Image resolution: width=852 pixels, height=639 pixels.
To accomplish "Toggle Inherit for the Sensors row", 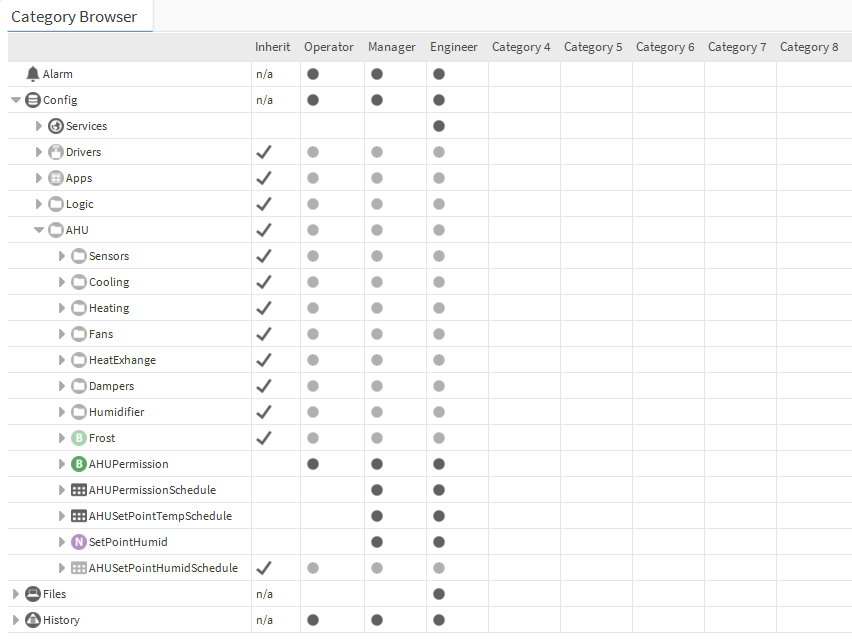I will point(263,255).
